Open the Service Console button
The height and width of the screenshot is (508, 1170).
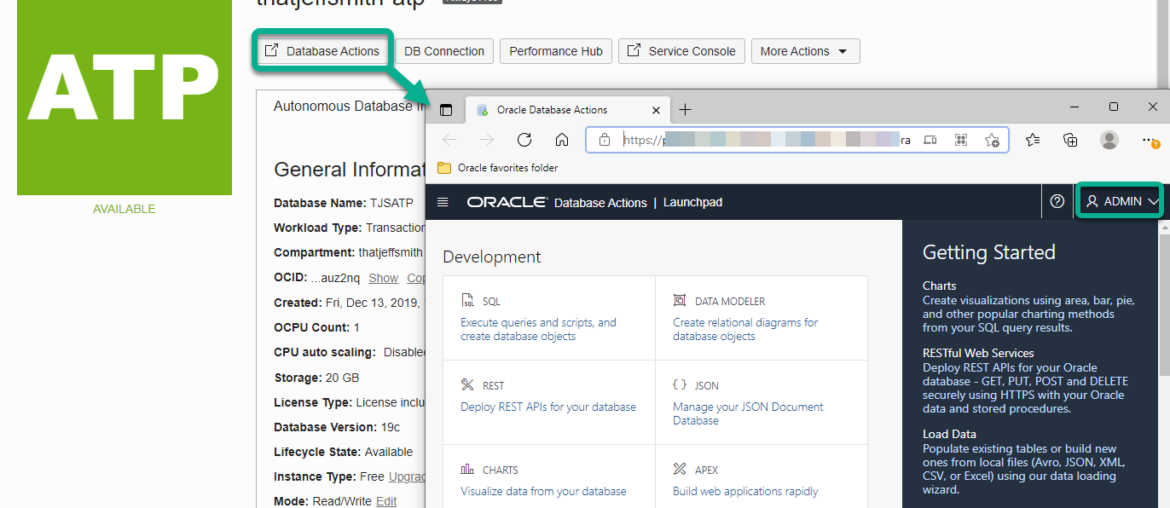pos(681,51)
